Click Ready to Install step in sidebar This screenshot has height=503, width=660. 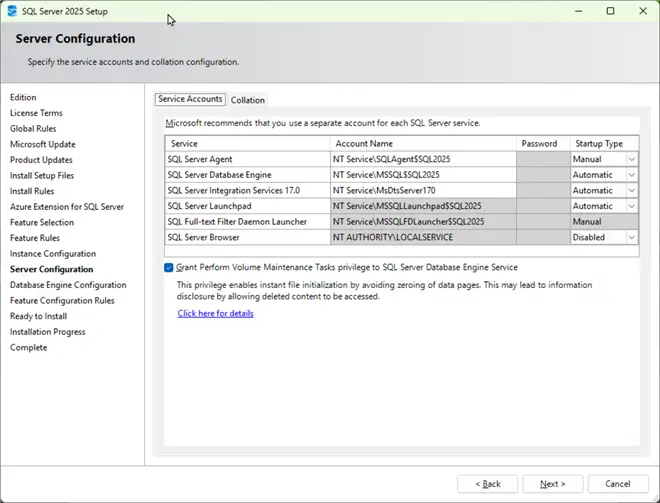39,316
